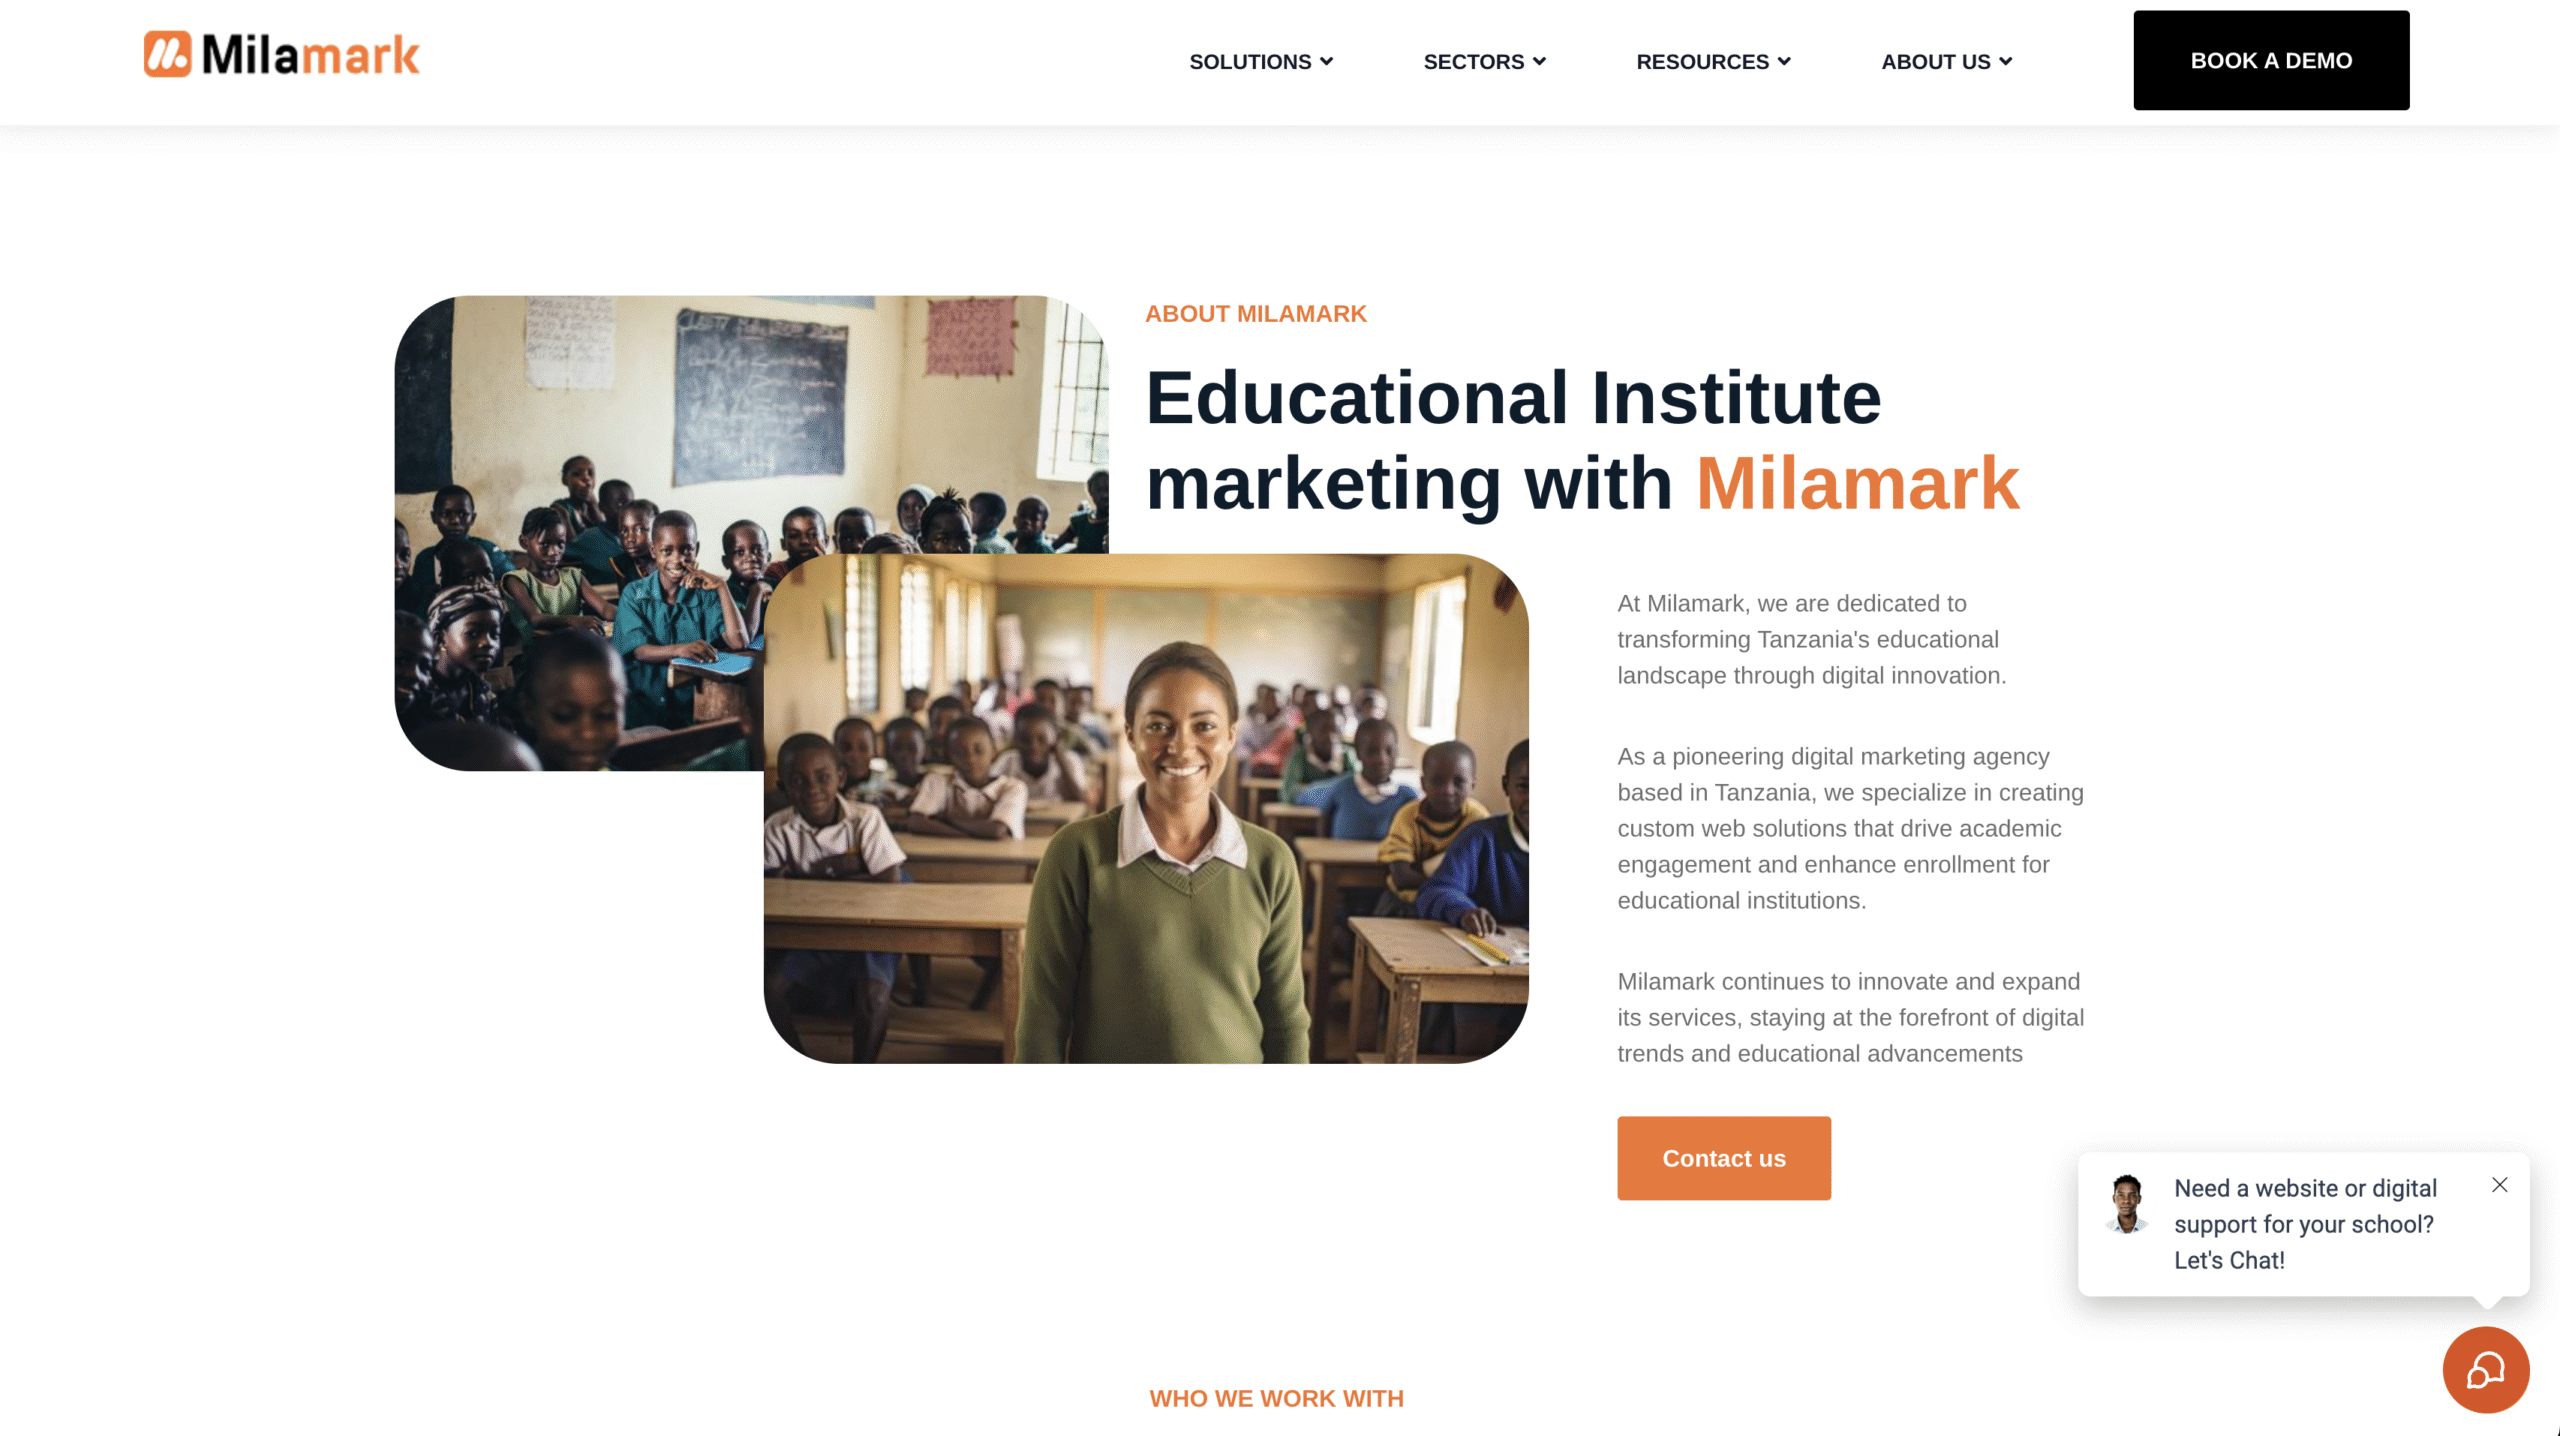Open the Solutions menu item
Viewport: 2560px width, 1436px height.
click(1249, 62)
